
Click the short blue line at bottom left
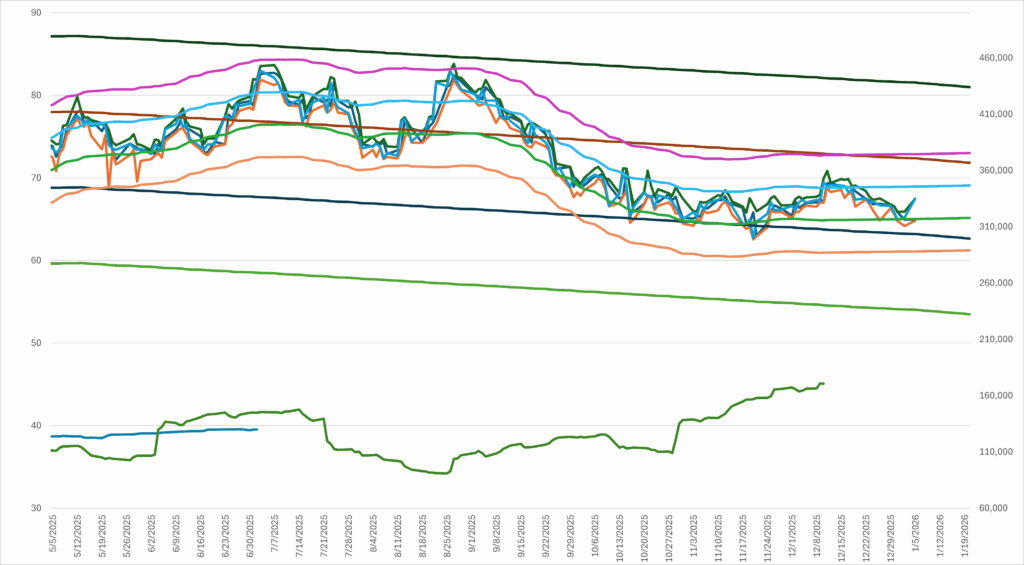(x=150, y=433)
